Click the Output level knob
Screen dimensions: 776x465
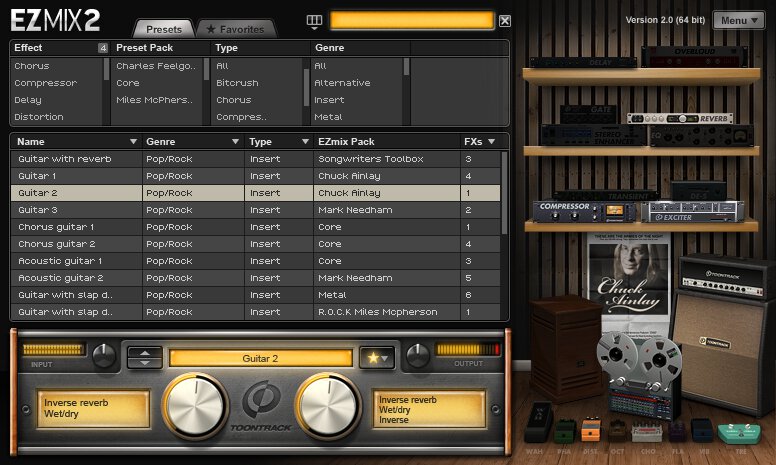click(x=418, y=354)
